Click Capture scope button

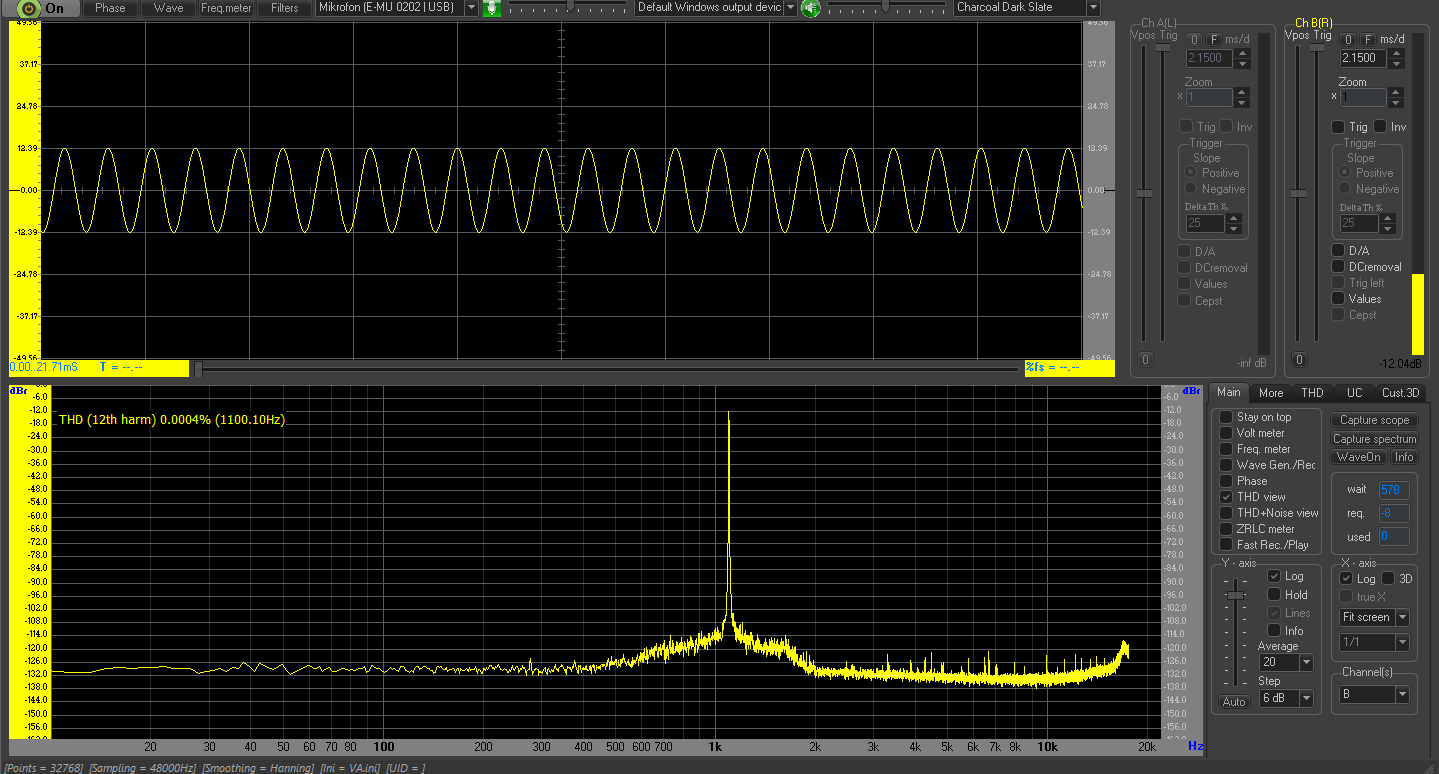[1374, 420]
